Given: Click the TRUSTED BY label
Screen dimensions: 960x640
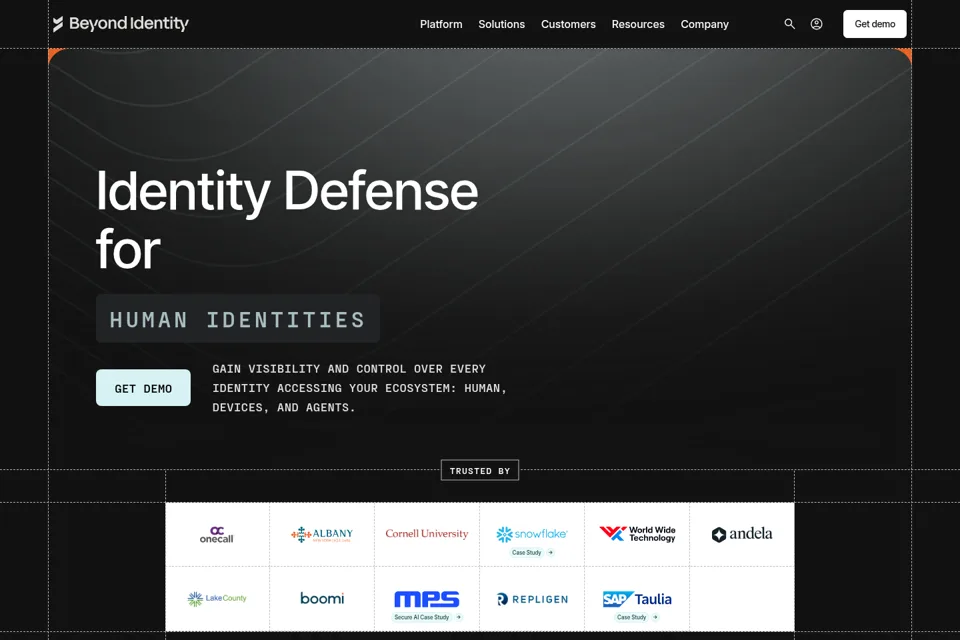Looking at the screenshot, I should coord(480,470).
